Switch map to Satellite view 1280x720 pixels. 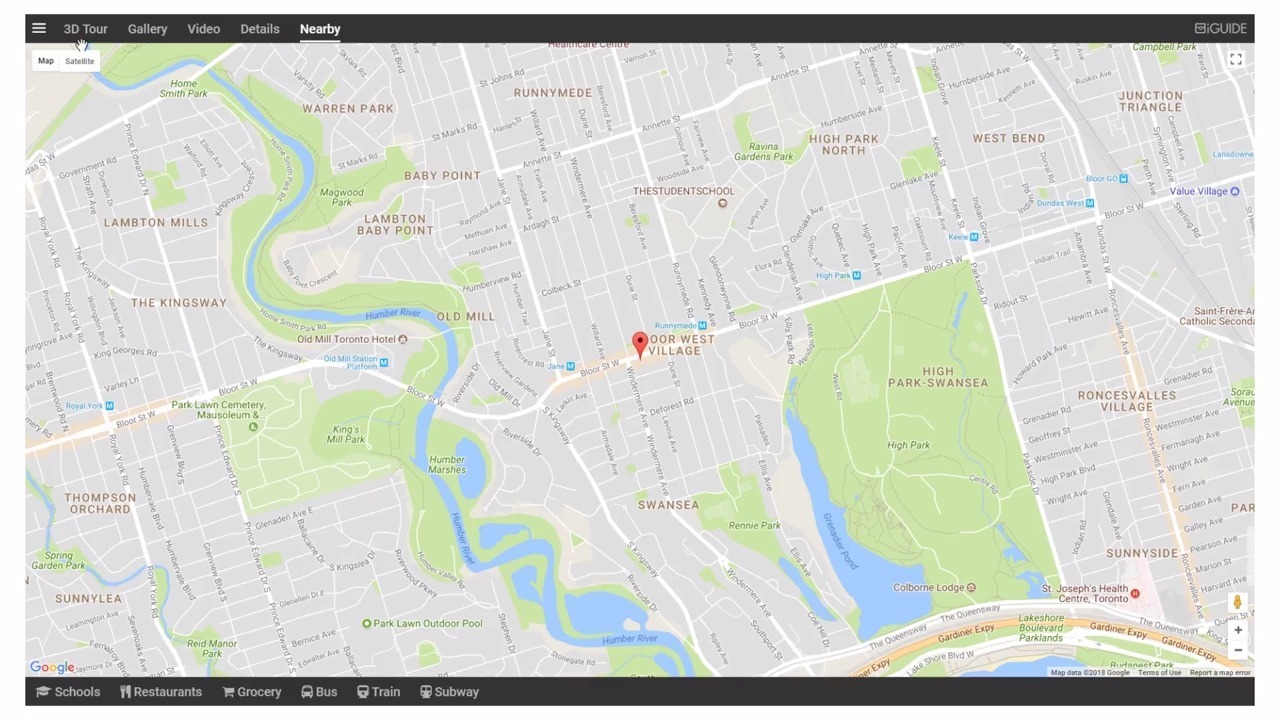point(79,61)
